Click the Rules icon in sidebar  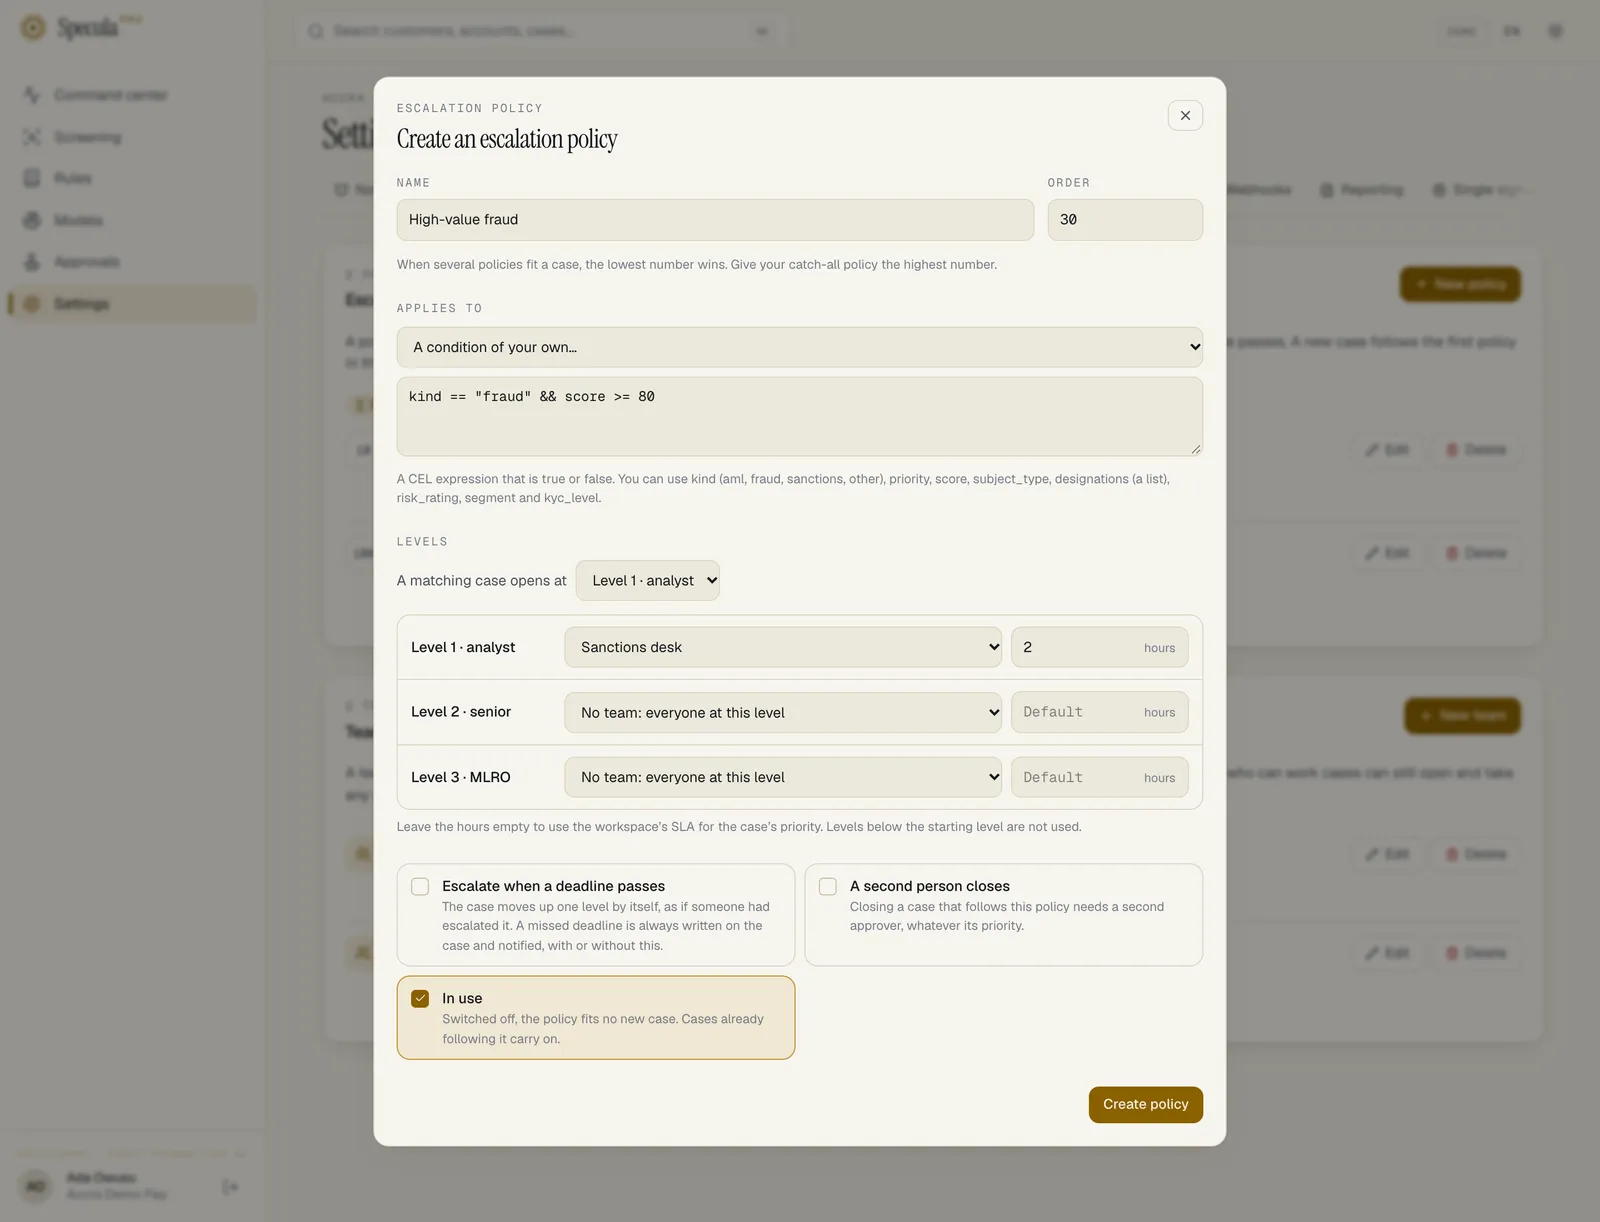32,178
